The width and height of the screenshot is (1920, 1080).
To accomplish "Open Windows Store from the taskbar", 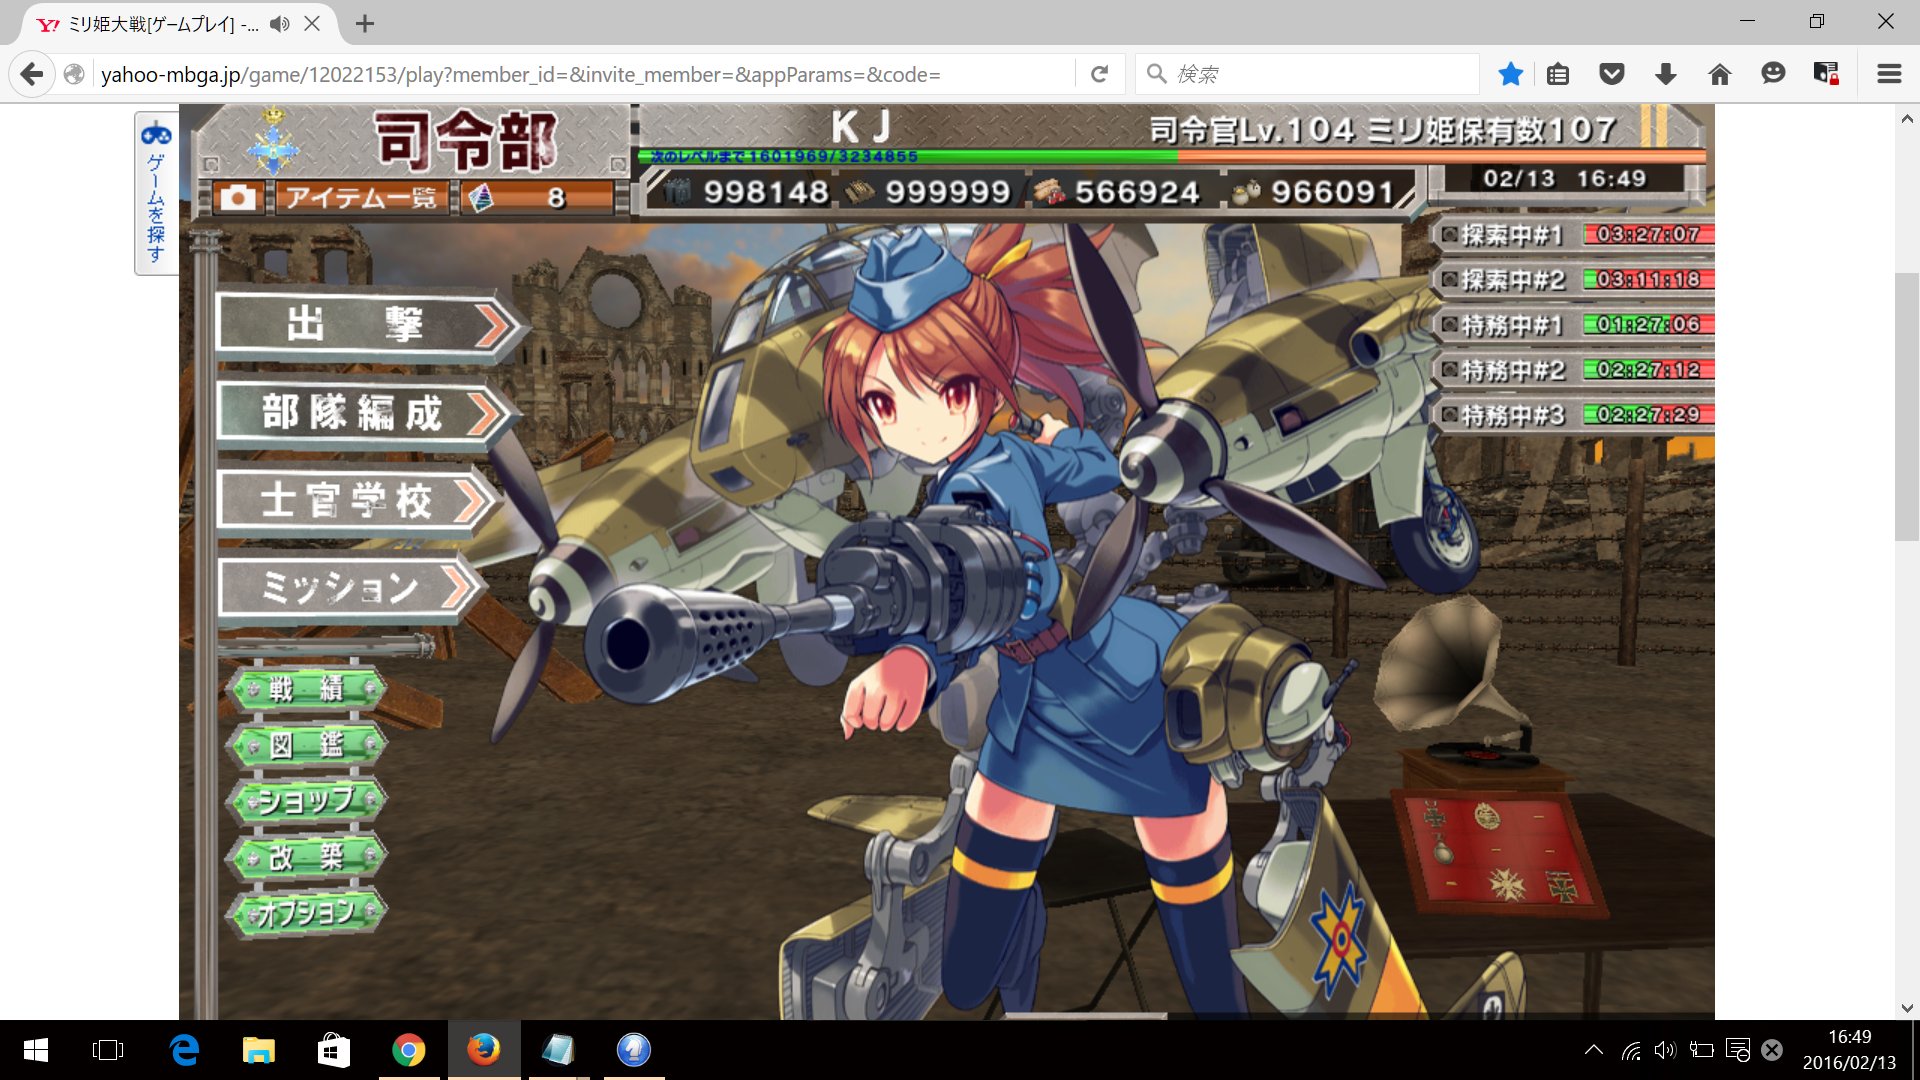I will click(334, 1050).
